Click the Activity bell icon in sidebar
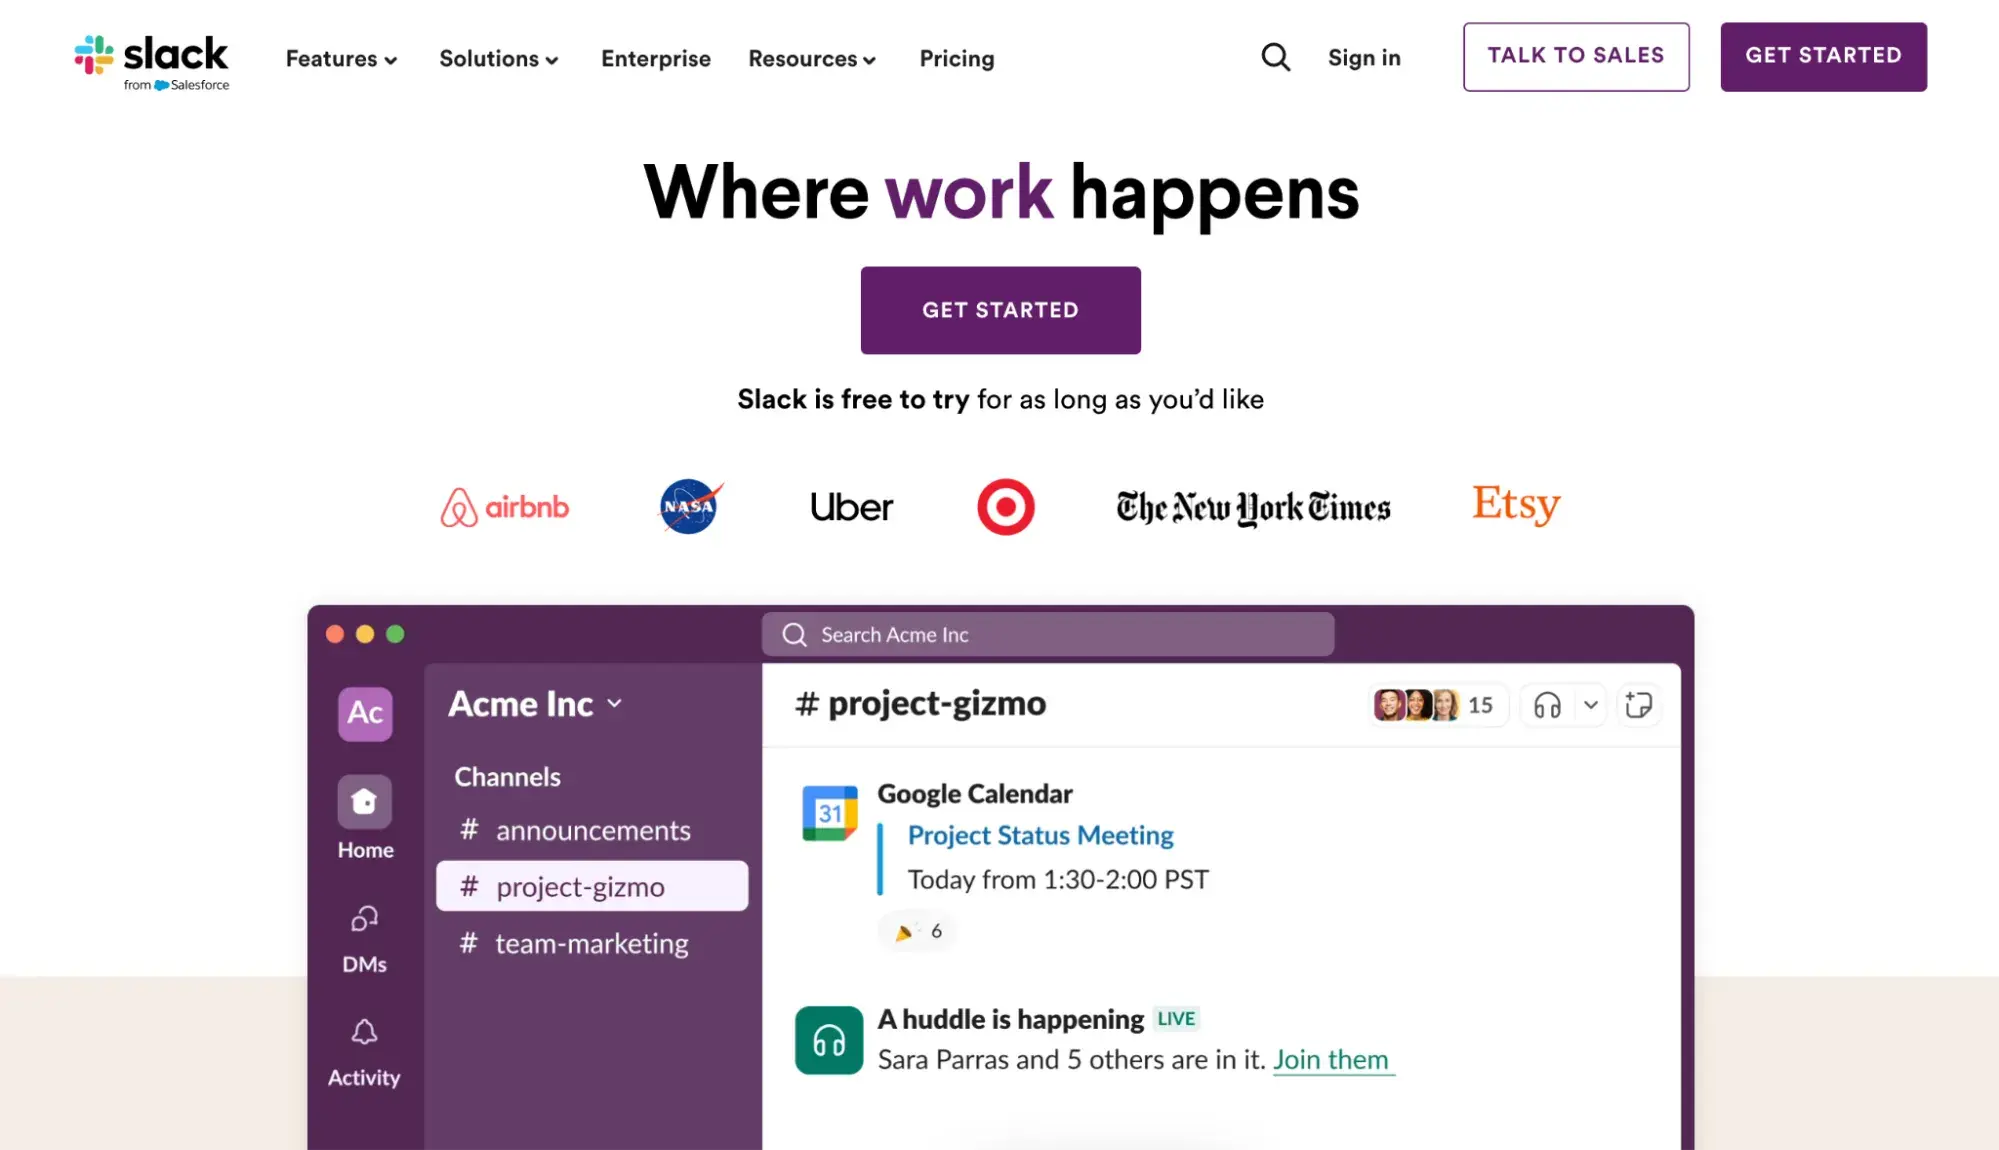 pos(362,1031)
